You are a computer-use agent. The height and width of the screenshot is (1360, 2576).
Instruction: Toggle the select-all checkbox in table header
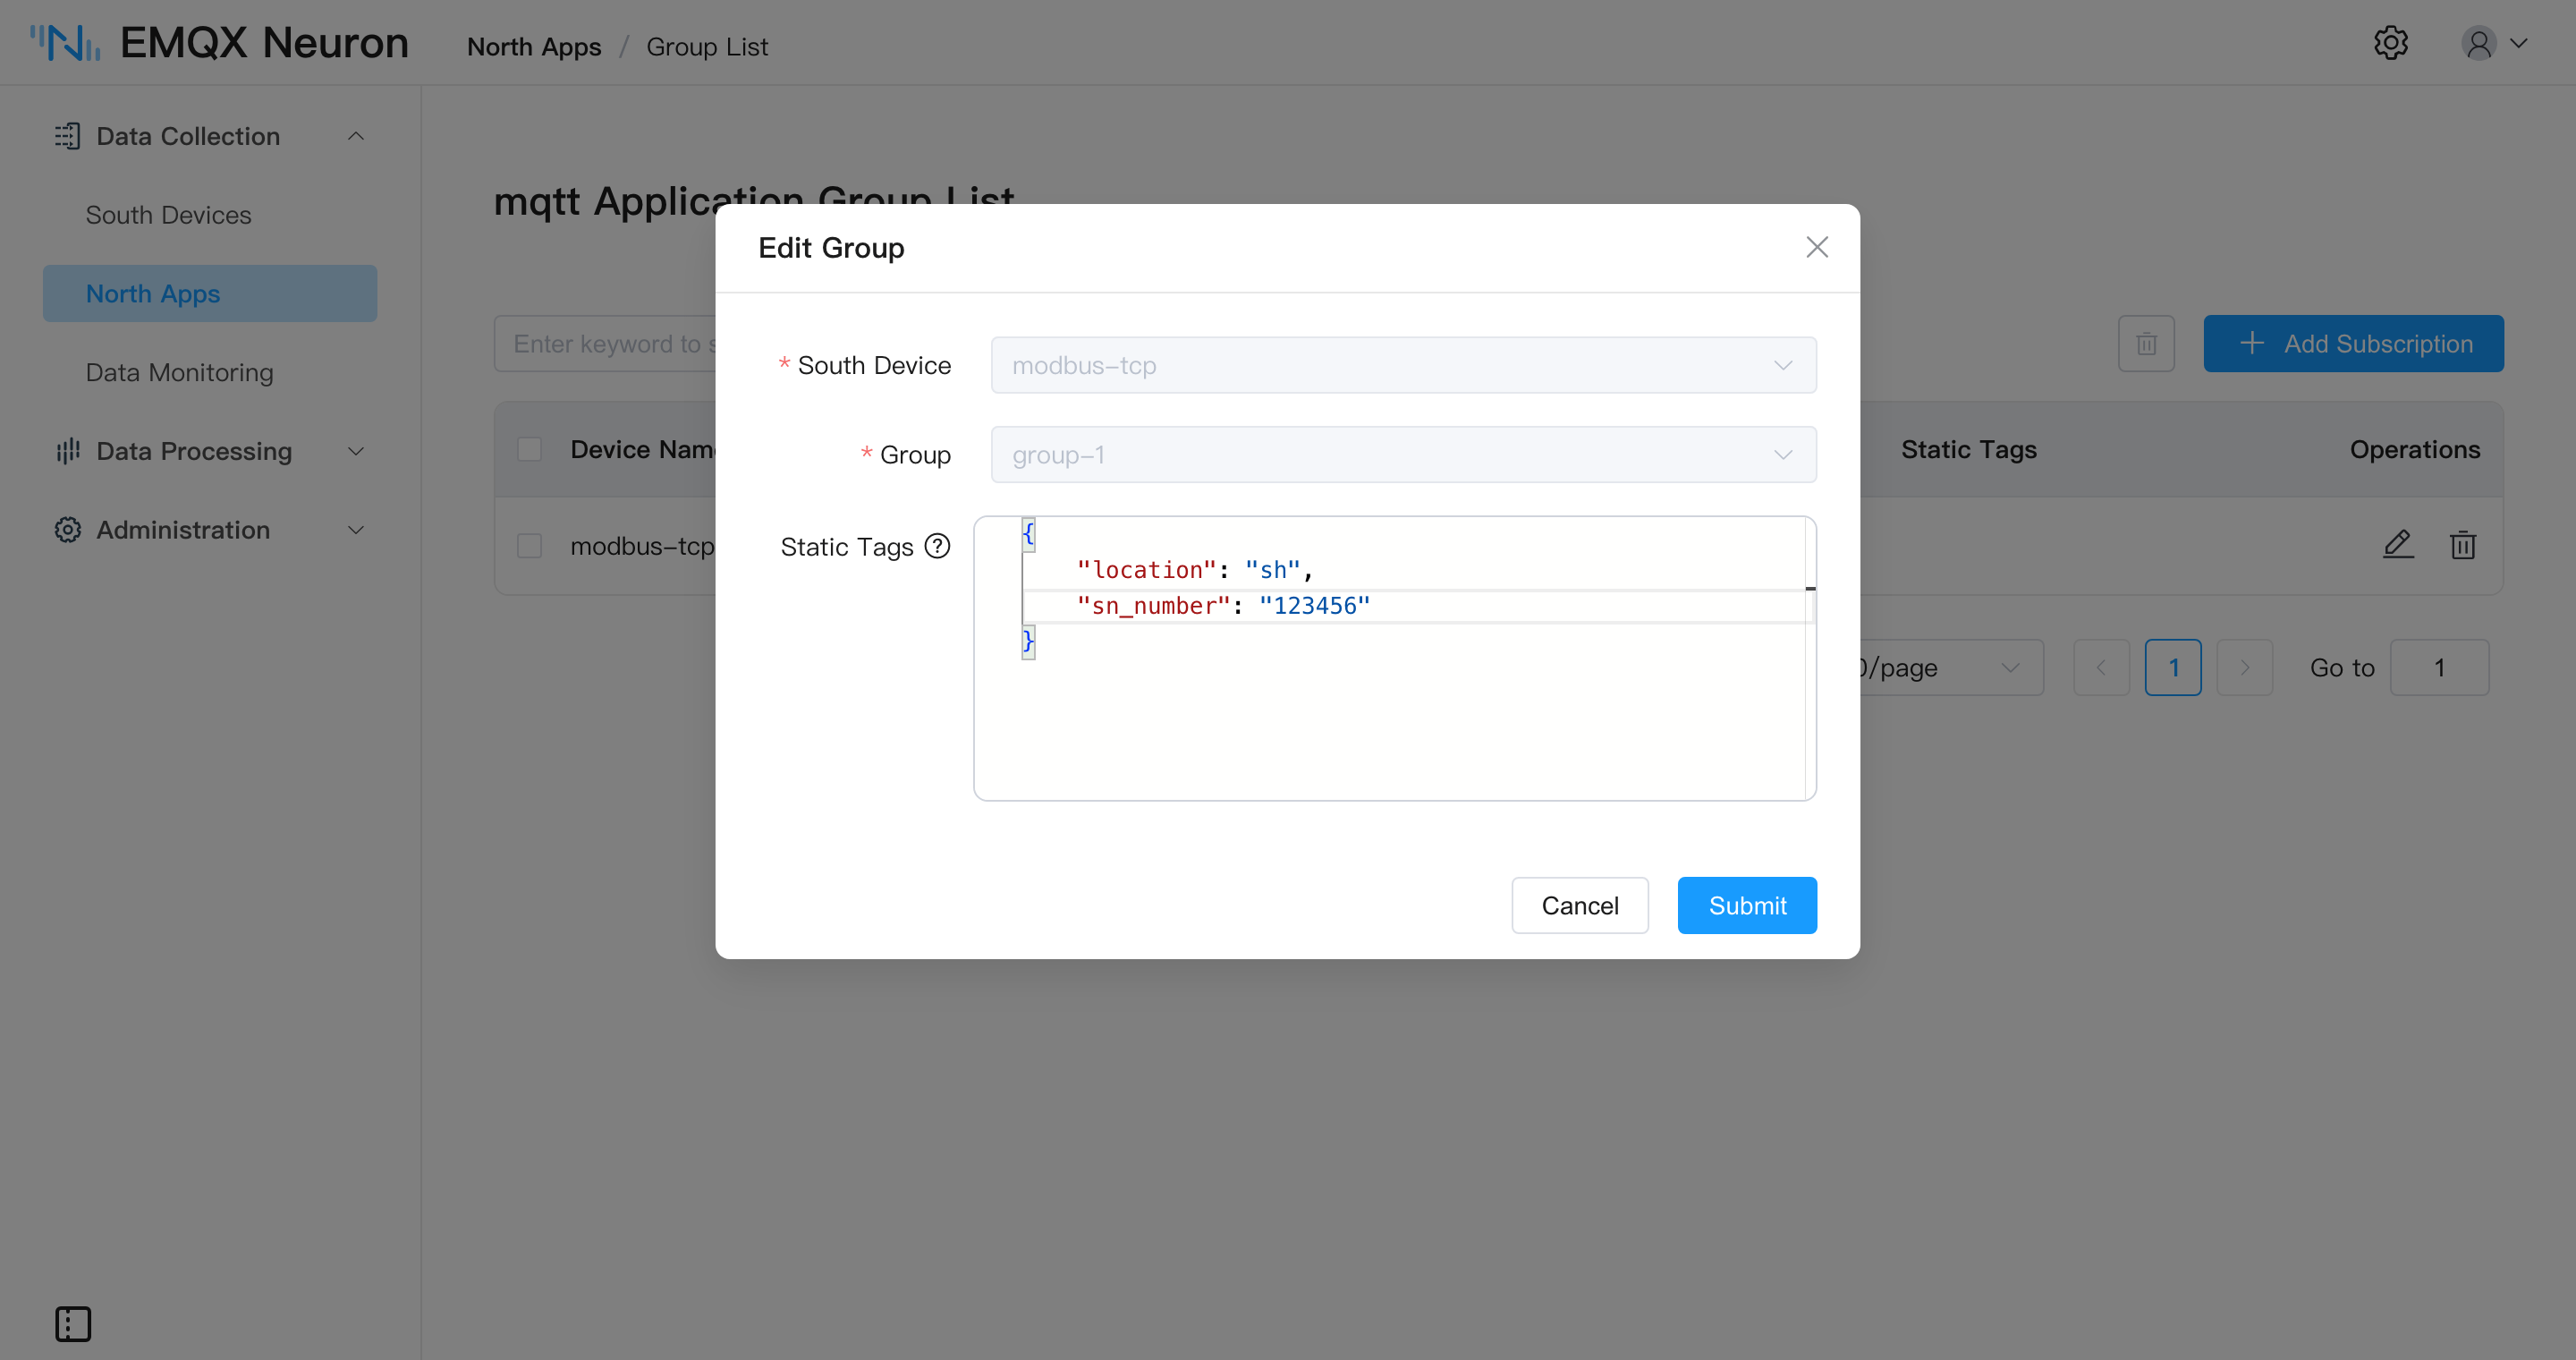(x=529, y=450)
